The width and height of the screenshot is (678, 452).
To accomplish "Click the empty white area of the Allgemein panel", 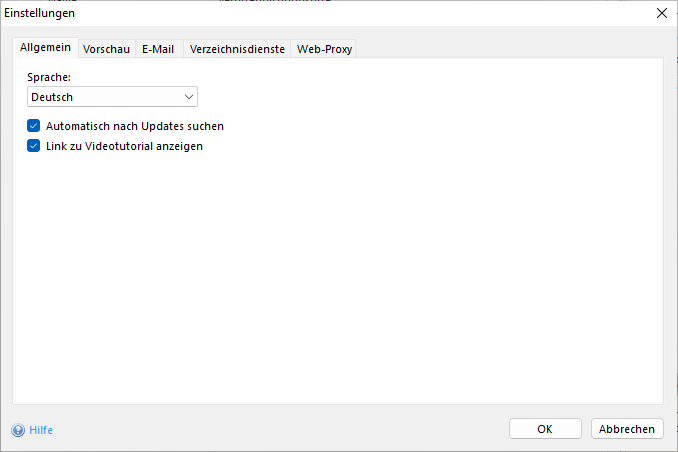I will 340,280.
